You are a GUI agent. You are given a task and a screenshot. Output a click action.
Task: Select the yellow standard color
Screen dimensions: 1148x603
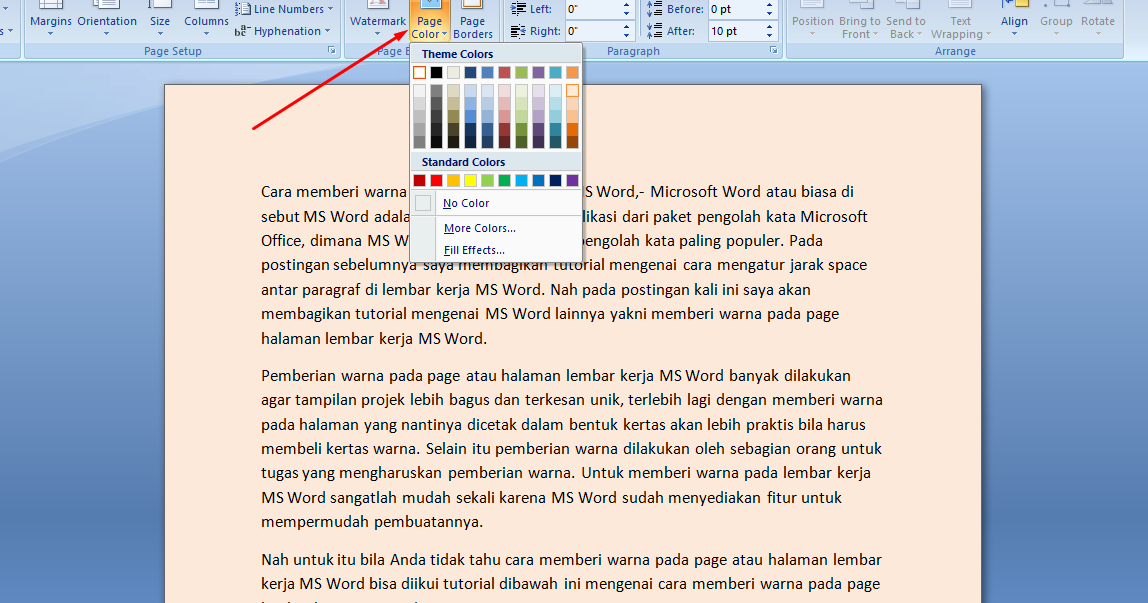click(471, 181)
